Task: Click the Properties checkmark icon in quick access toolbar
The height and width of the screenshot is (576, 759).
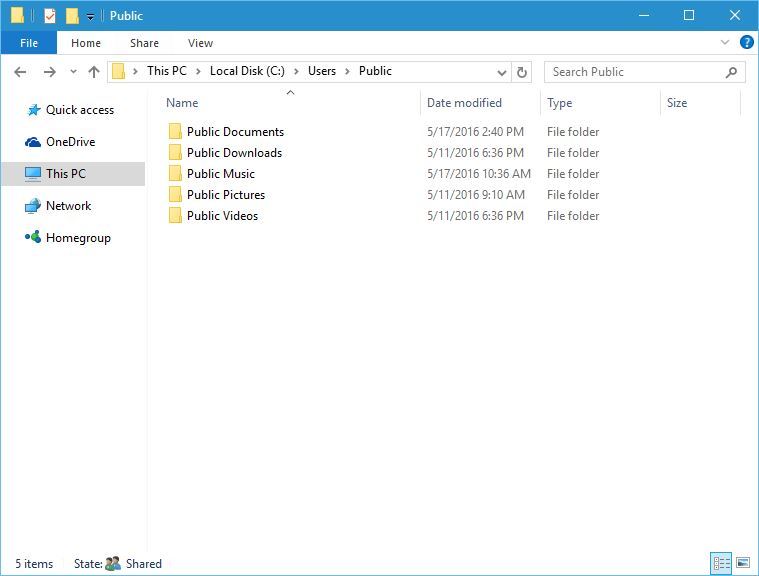Action: click(x=49, y=16)
